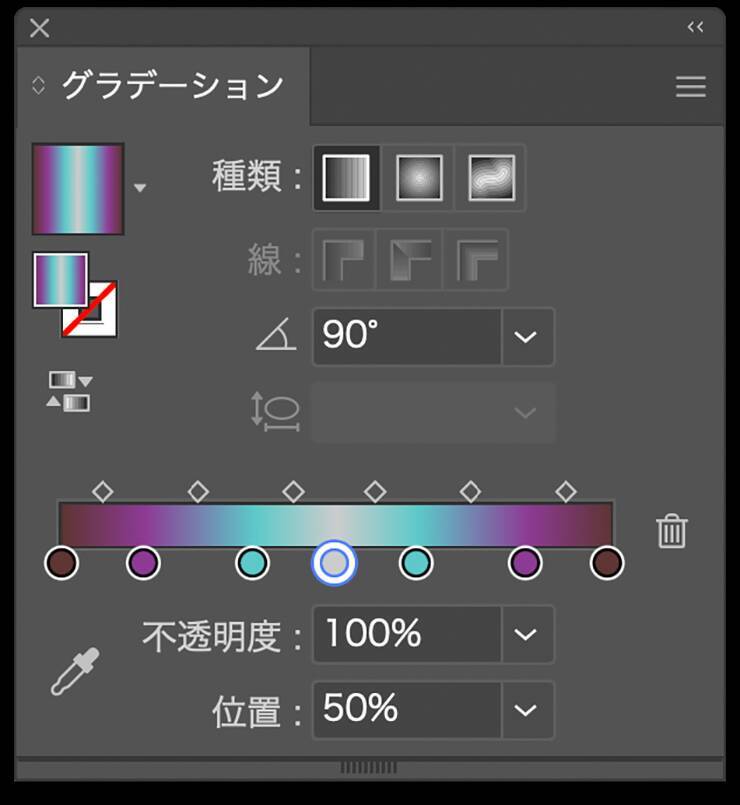Open the angle 90° dropdown
Viewport: 740px width, 805px height.
526,336
